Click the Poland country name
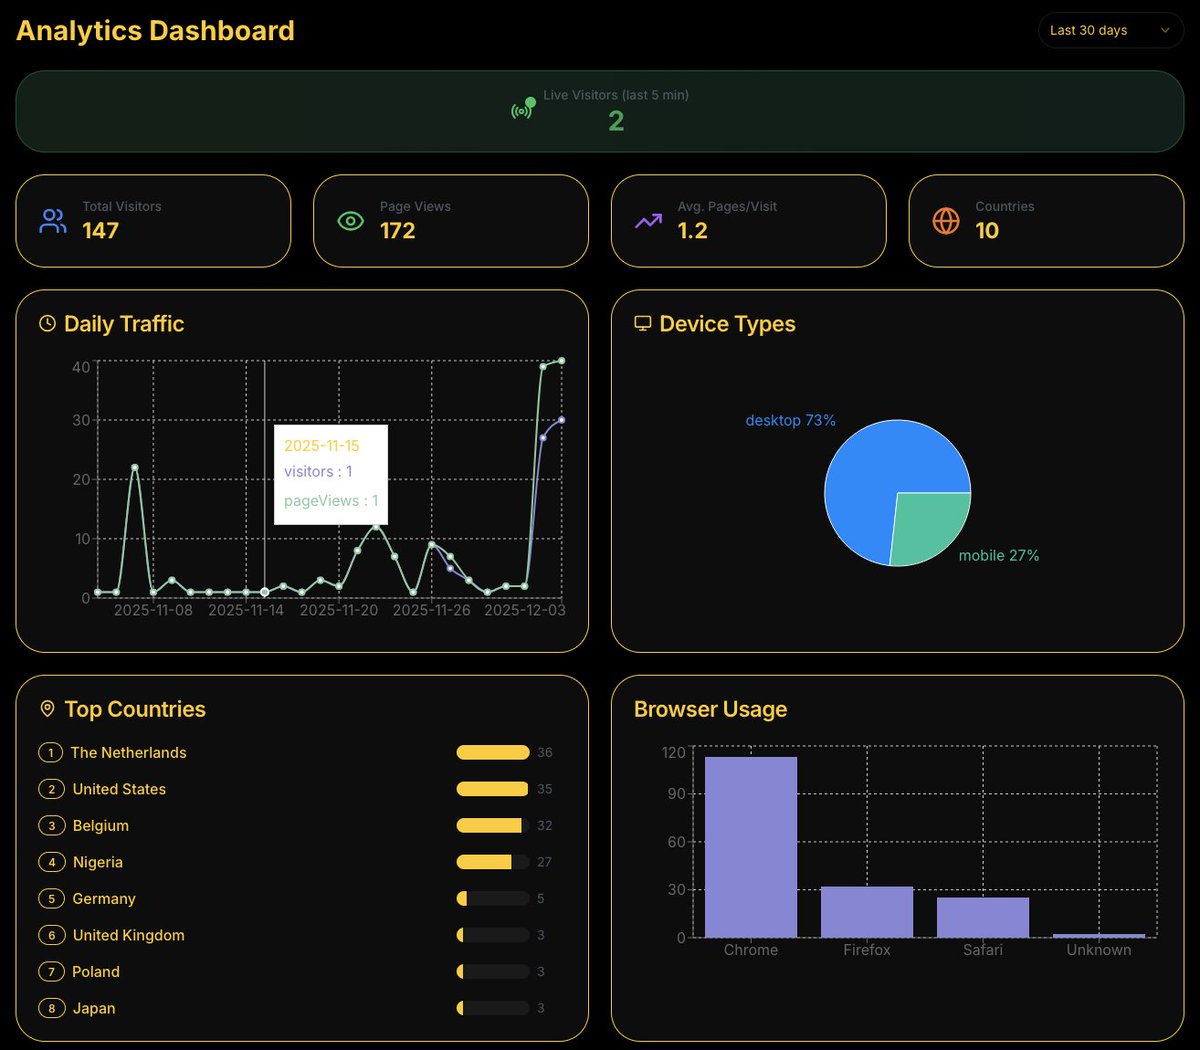This screenshot has width=1200, height=1050. 96,972
